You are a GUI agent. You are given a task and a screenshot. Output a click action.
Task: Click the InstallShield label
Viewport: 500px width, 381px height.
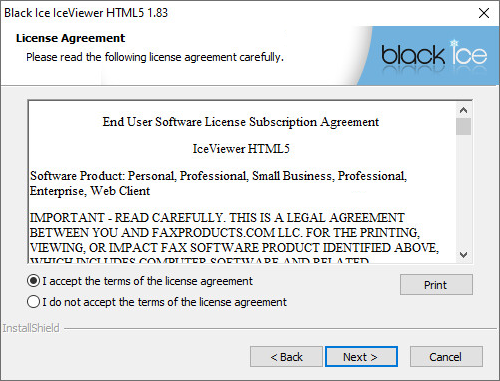[31, 328]
